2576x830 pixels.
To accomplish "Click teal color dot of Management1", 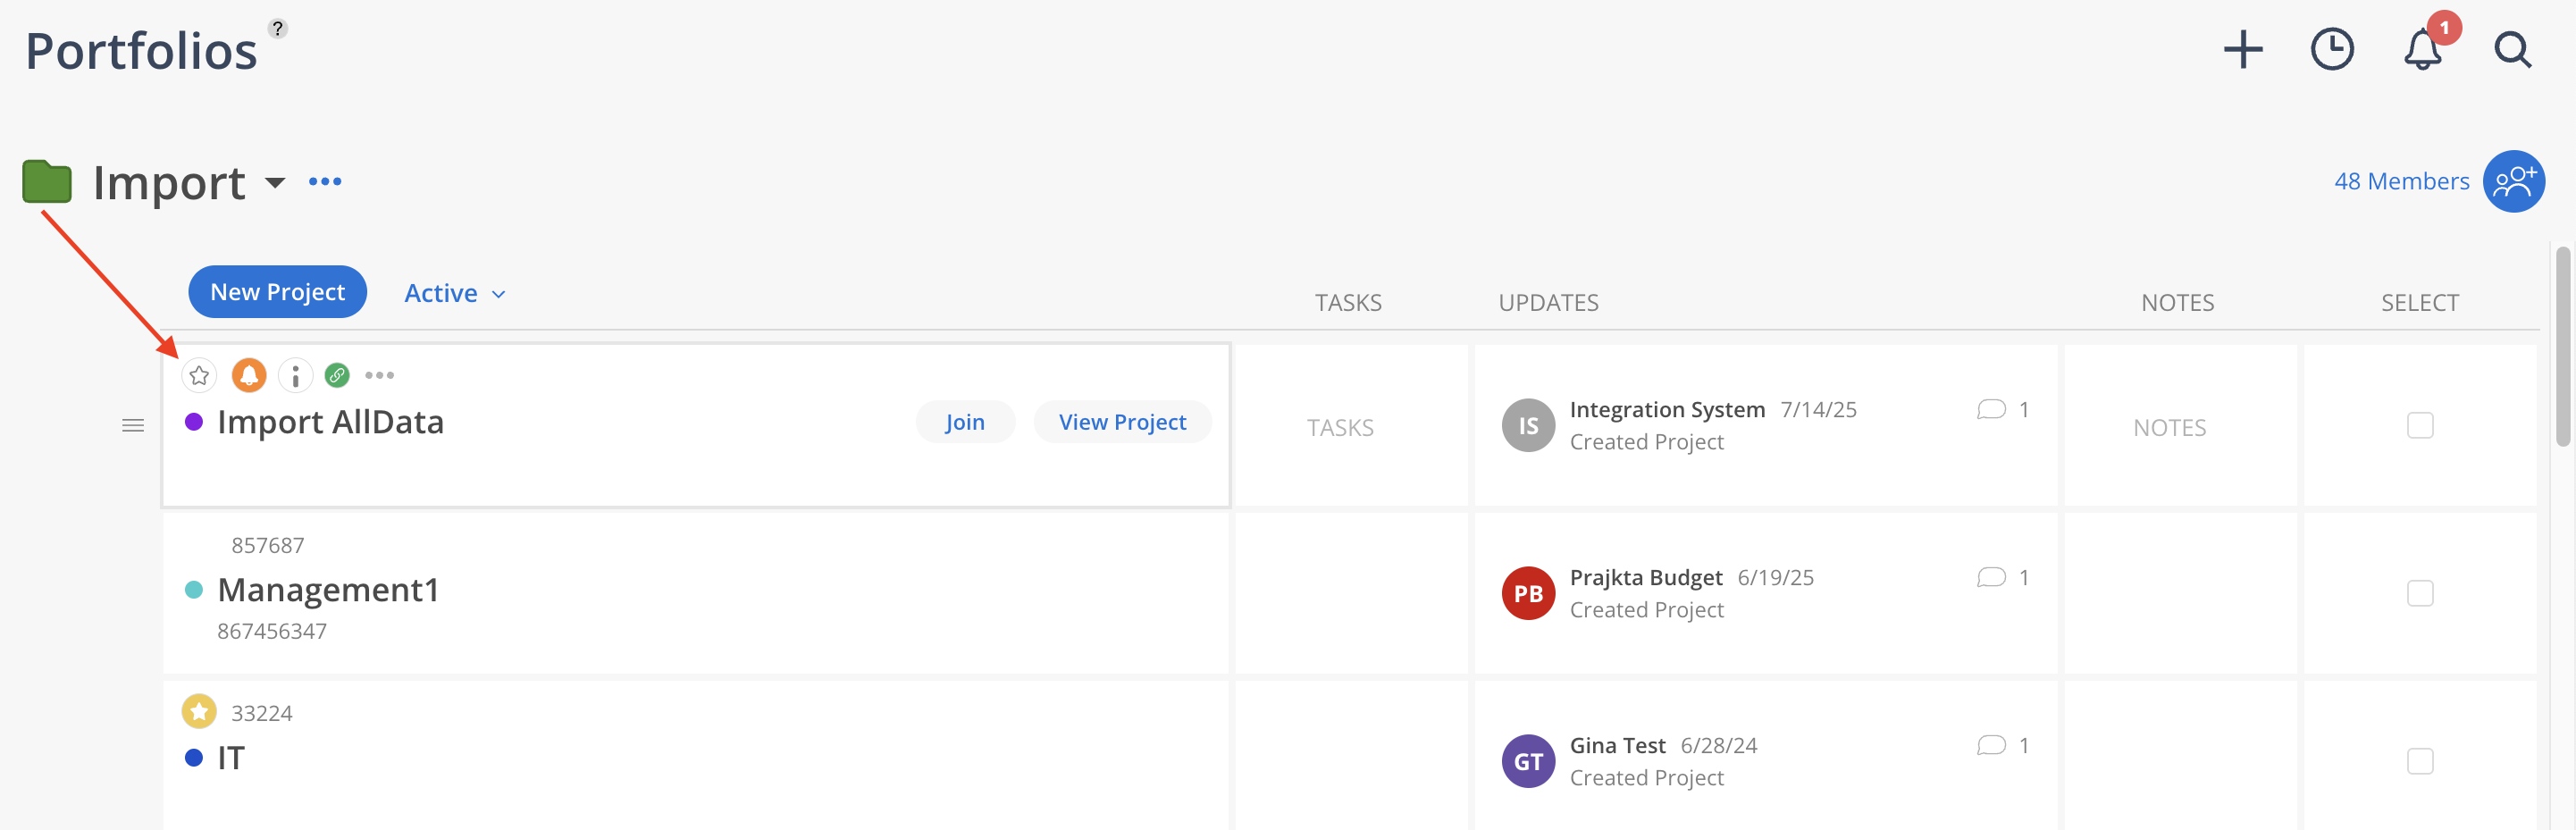I will click(x=194, y=590).
